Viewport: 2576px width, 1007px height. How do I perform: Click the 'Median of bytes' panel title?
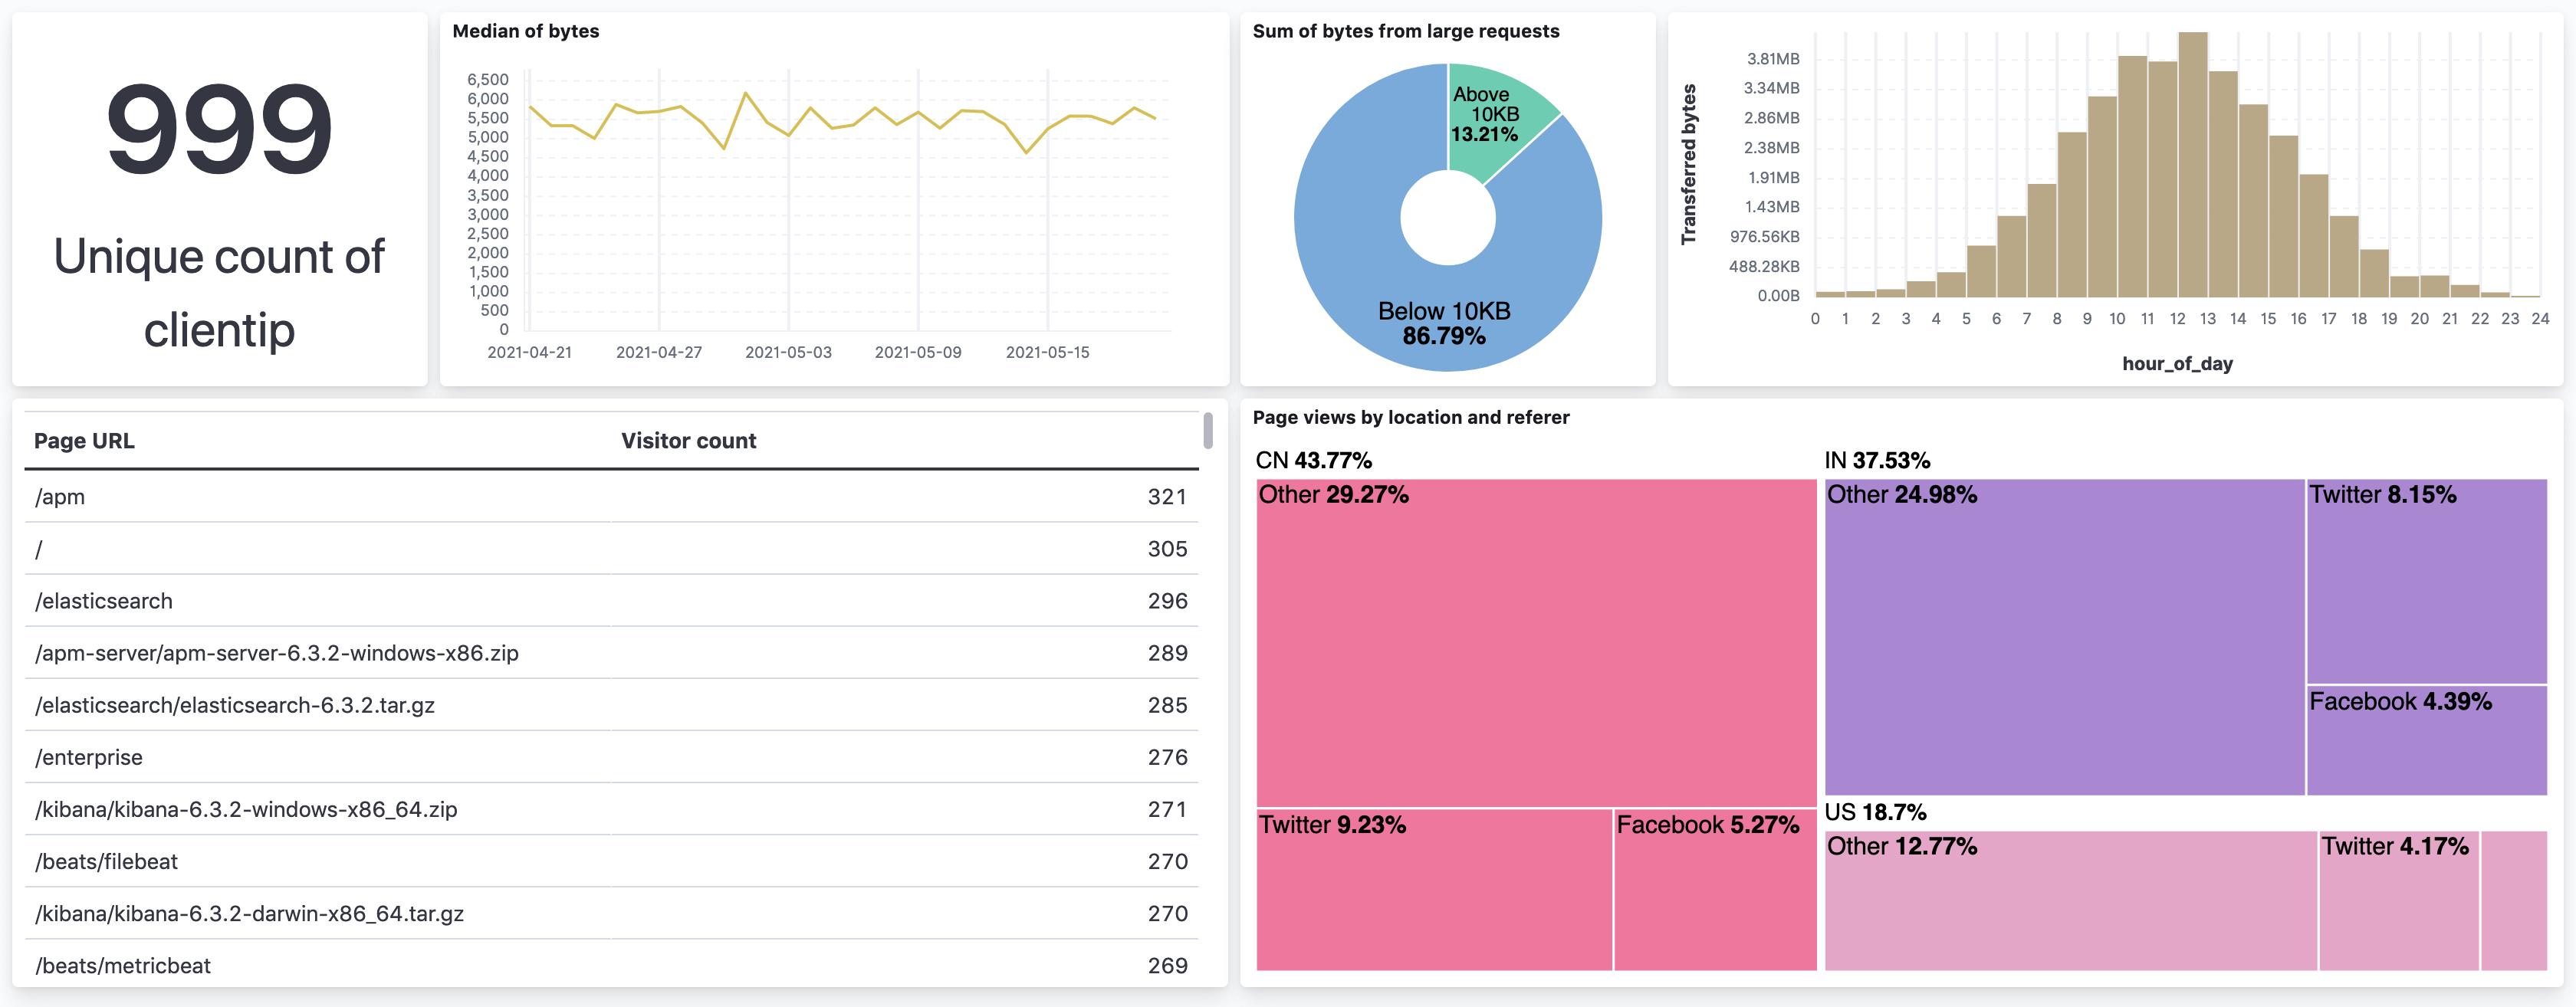click(x=526, y=31)
